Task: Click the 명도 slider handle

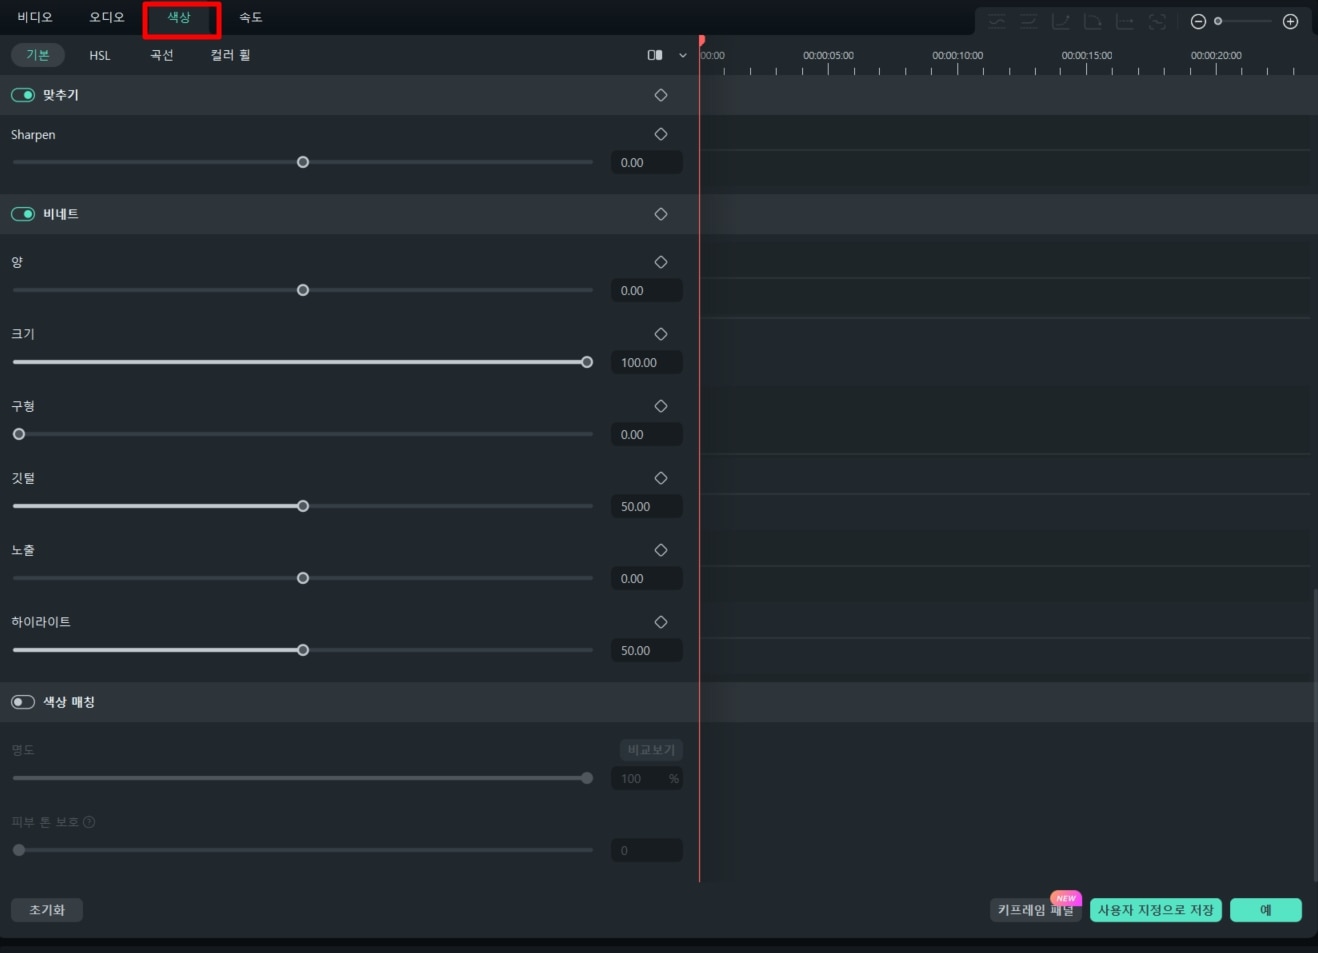Action: coord(587,778)
